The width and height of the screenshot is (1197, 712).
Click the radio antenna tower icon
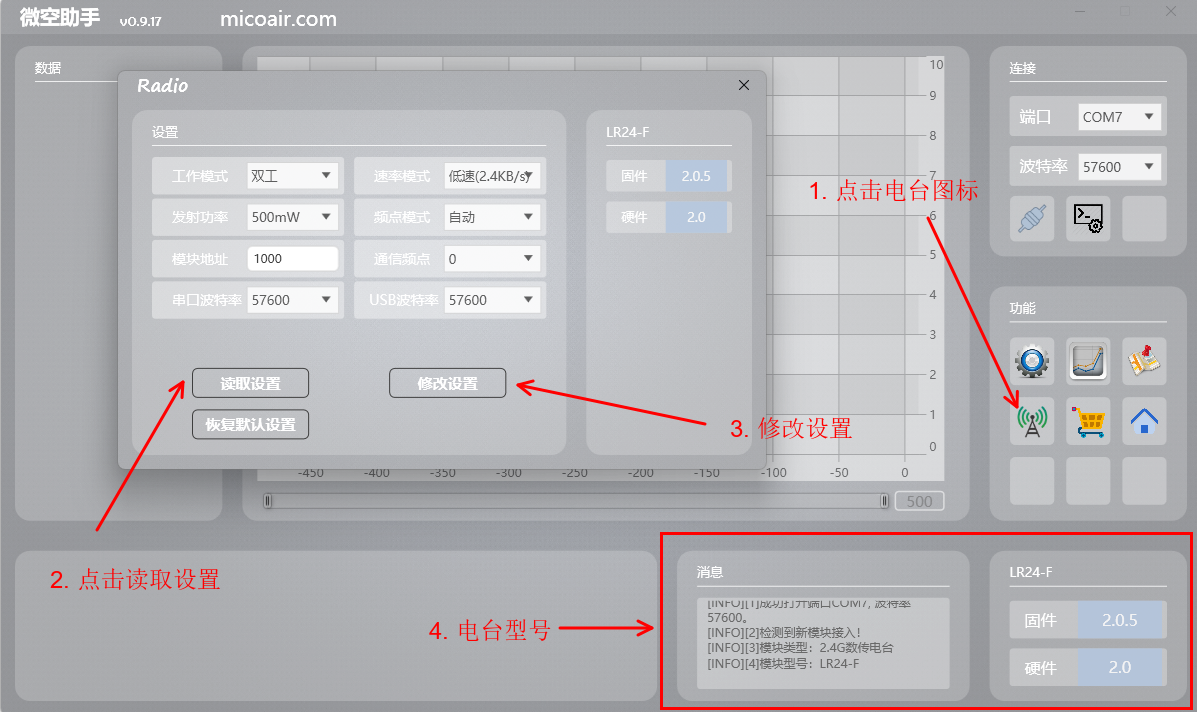1032,420
